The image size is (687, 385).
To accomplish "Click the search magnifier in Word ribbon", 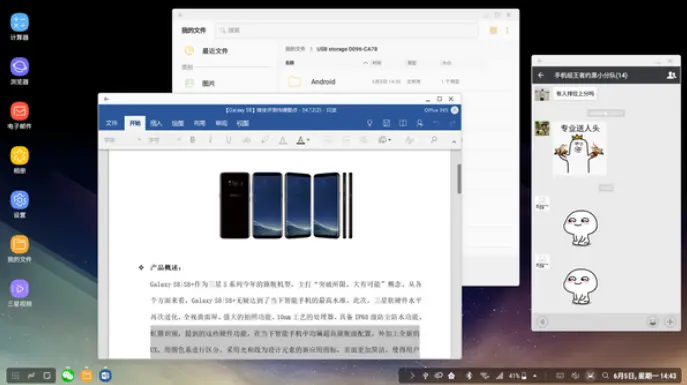I will pos(434,140).
